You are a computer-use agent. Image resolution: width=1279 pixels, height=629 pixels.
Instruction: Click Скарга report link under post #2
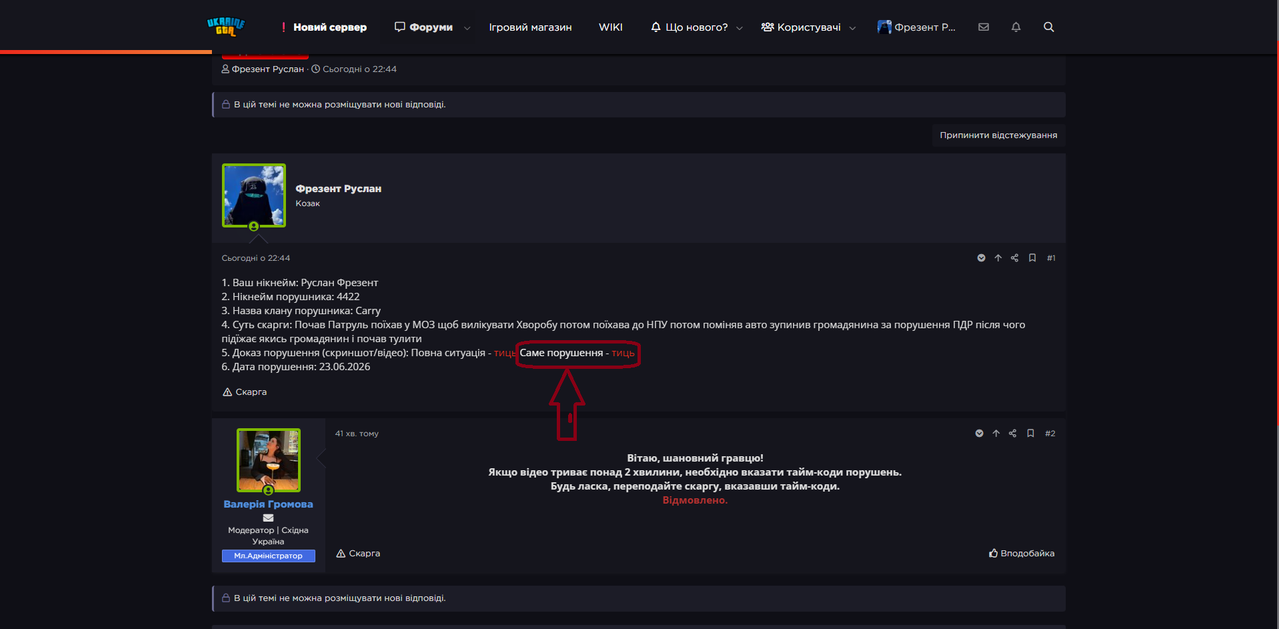click(358, 553)
